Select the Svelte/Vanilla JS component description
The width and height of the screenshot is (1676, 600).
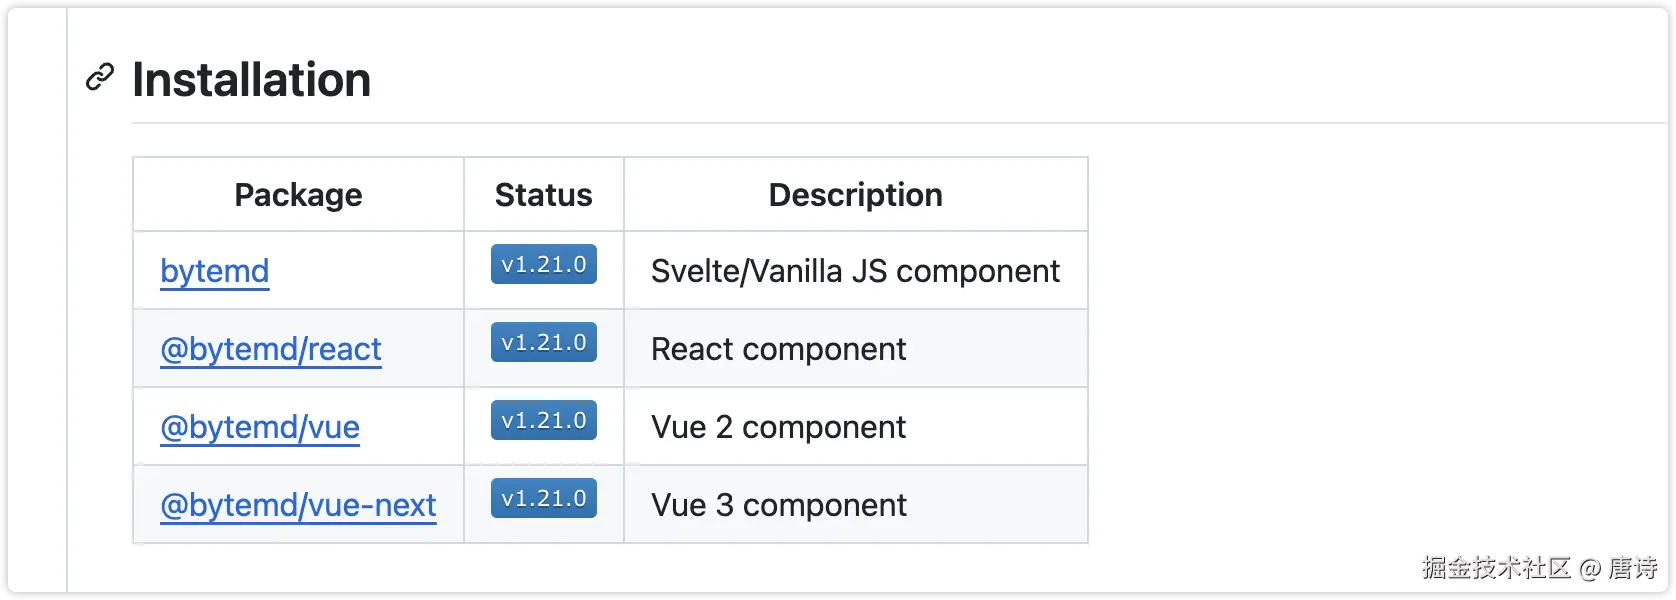point(855,271)
